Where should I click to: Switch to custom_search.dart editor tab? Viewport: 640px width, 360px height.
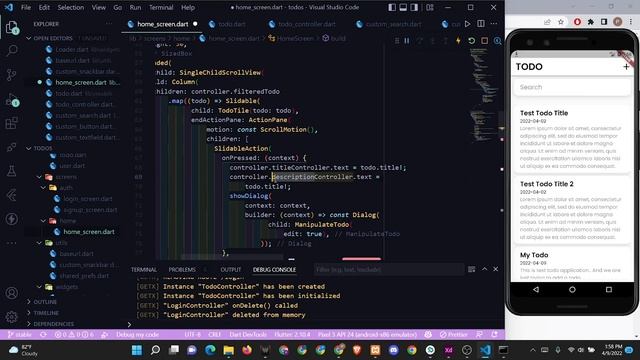click(393, 24)
